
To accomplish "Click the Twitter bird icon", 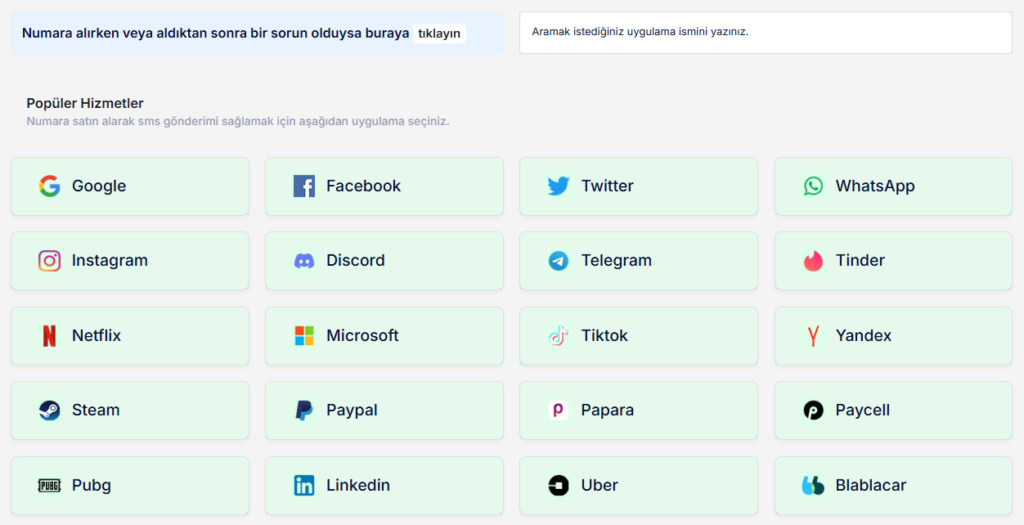I will pyautogui.click(x=558, y=186).
